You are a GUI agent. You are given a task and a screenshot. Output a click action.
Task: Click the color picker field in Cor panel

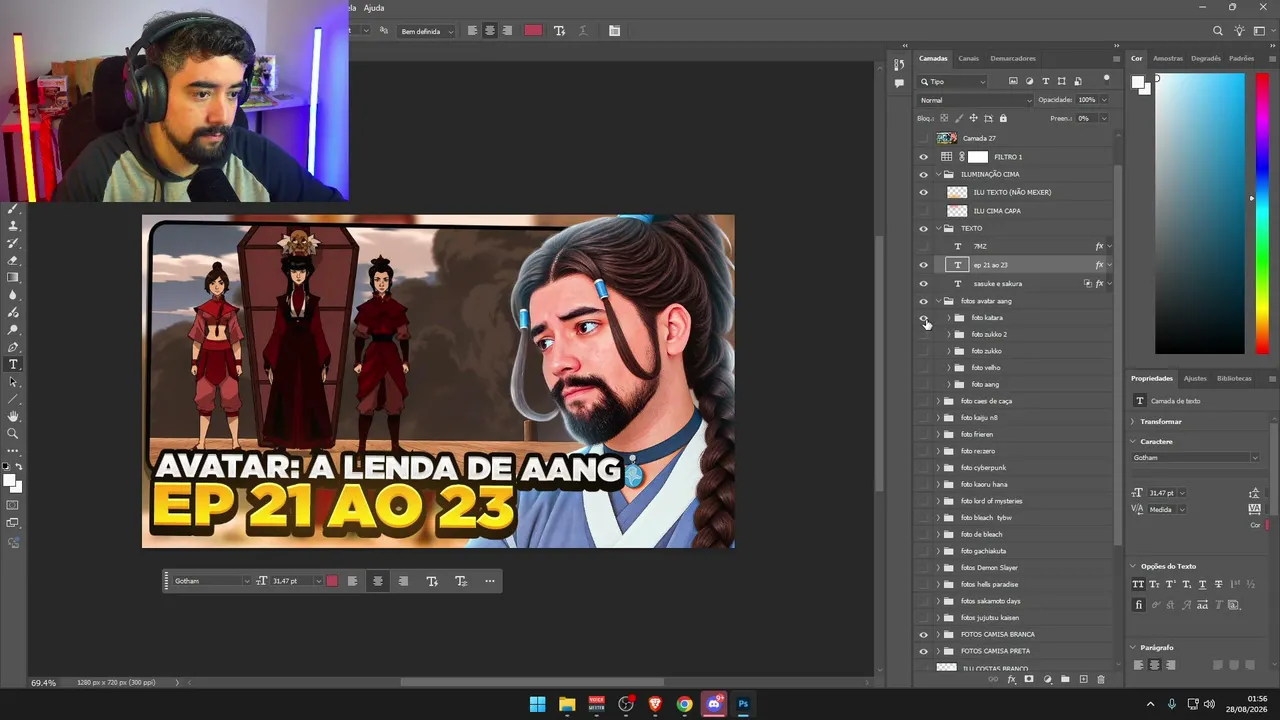click(1200, 215)
